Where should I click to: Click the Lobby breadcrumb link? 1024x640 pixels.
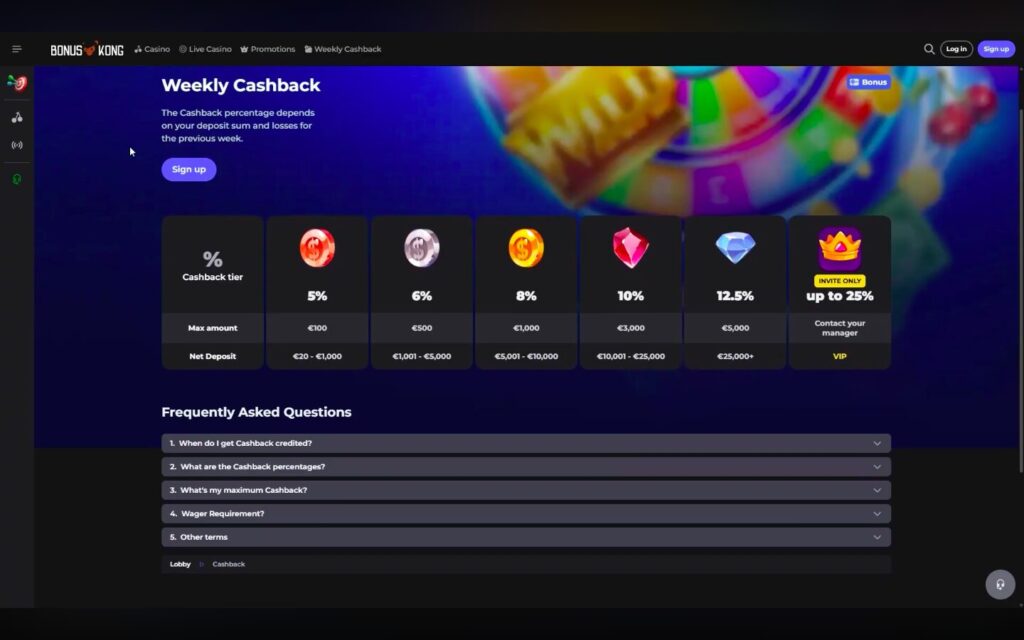click(x=180, y=564)
